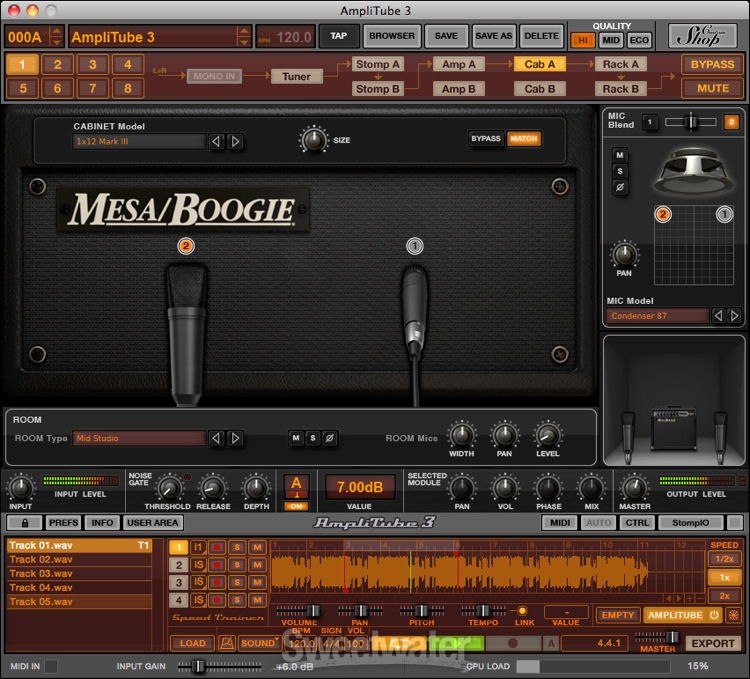
Task: Toggle the cabinet MATCH button
Action: coord(523,139)
